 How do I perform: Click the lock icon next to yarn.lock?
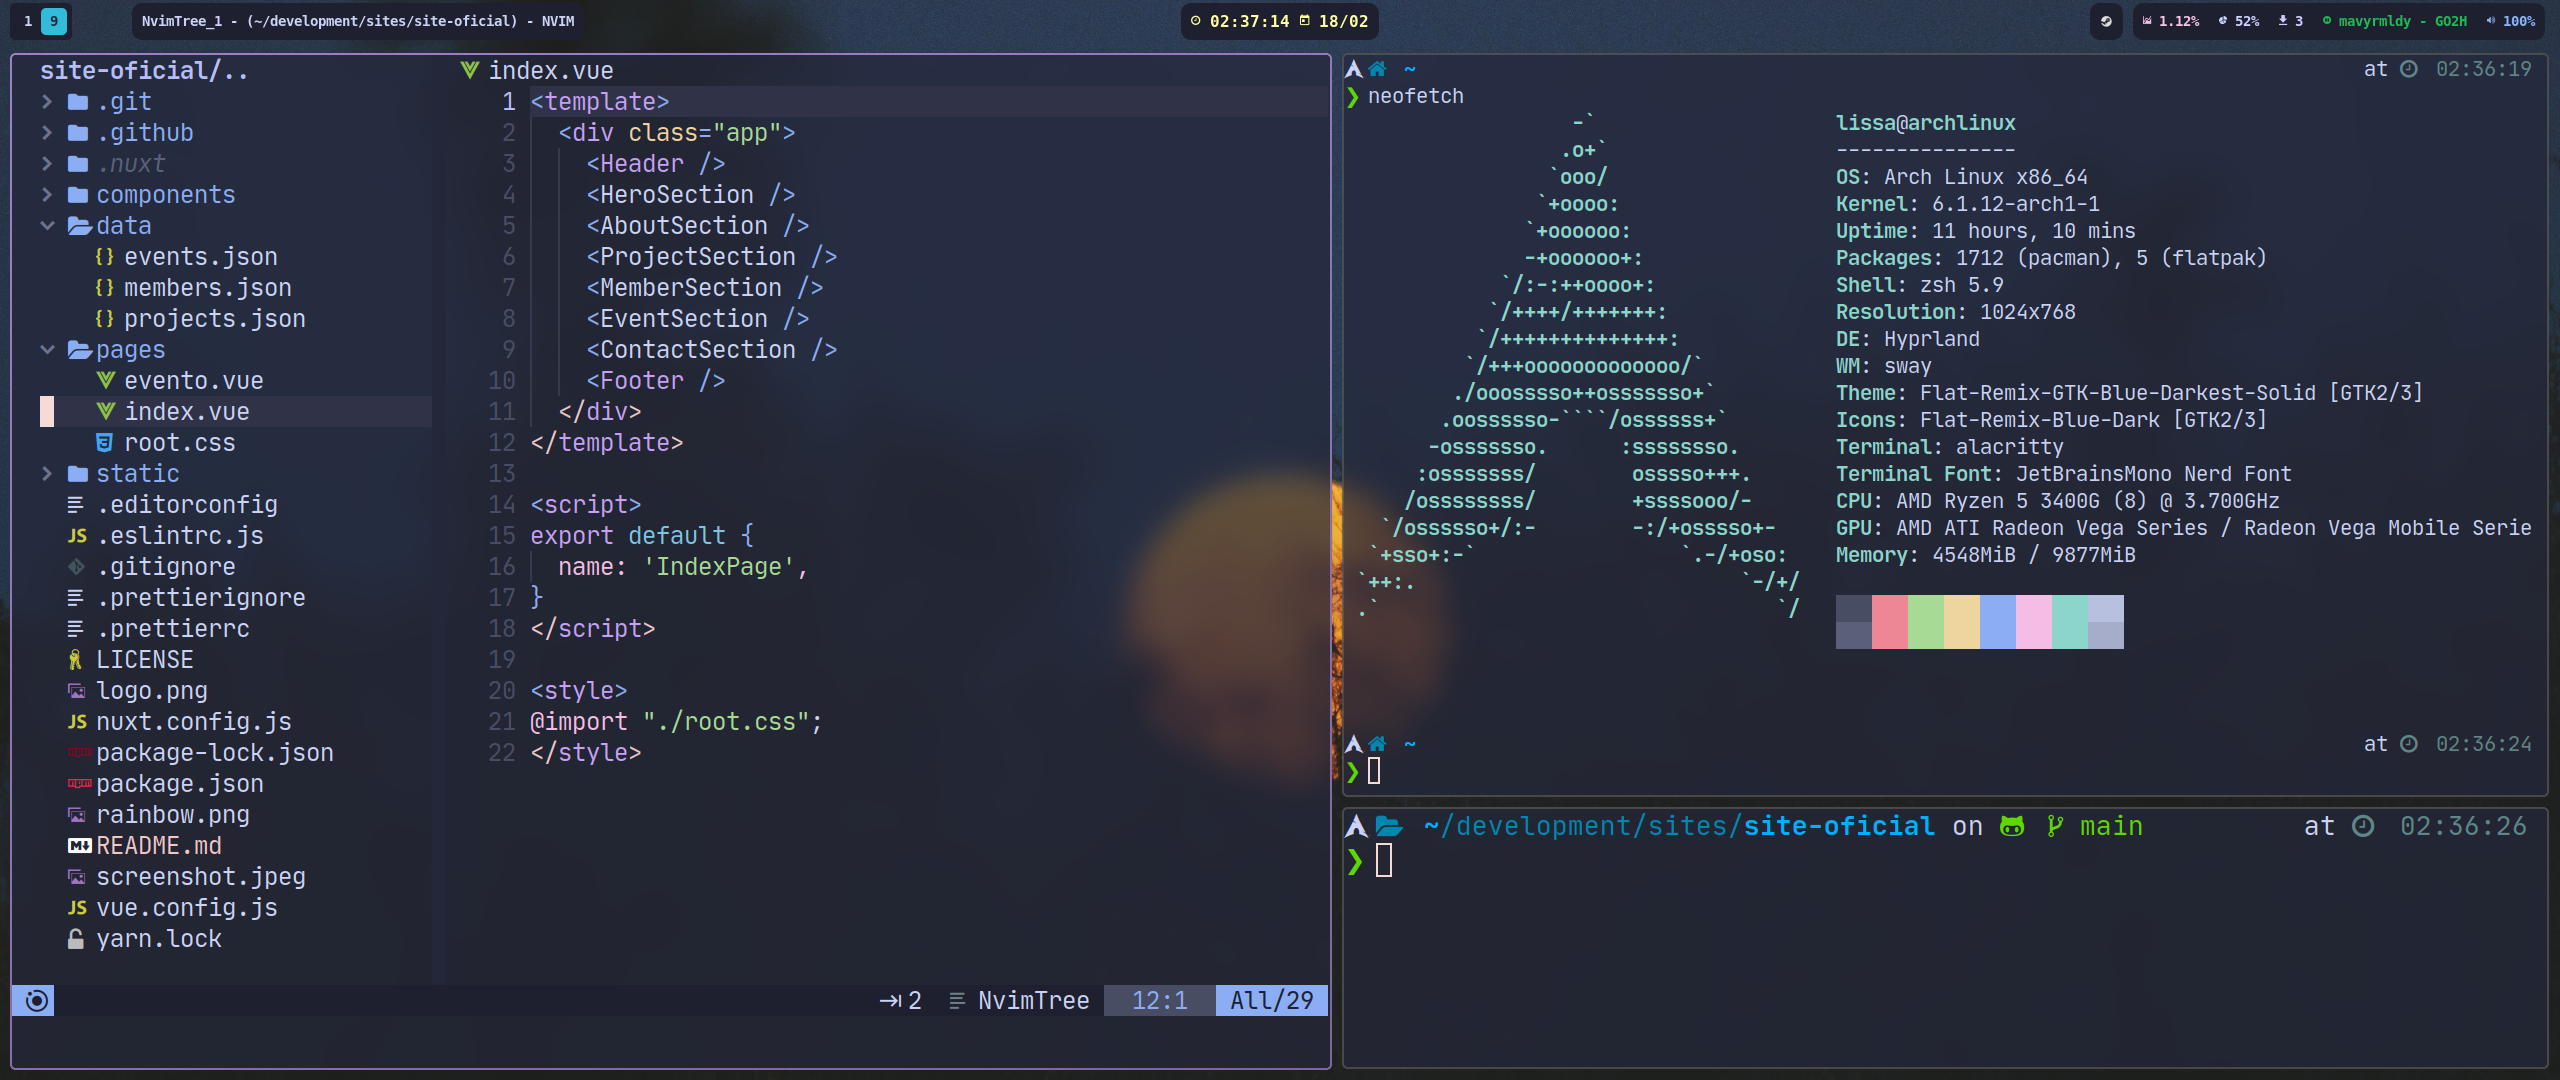coord(76,939)
